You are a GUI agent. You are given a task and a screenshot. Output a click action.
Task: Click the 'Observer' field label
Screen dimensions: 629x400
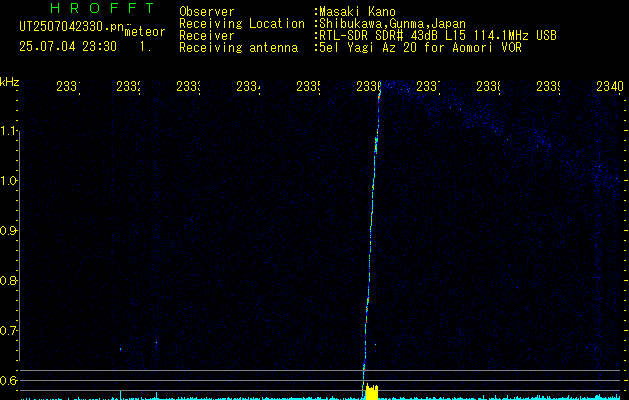[x=207, y=12]
